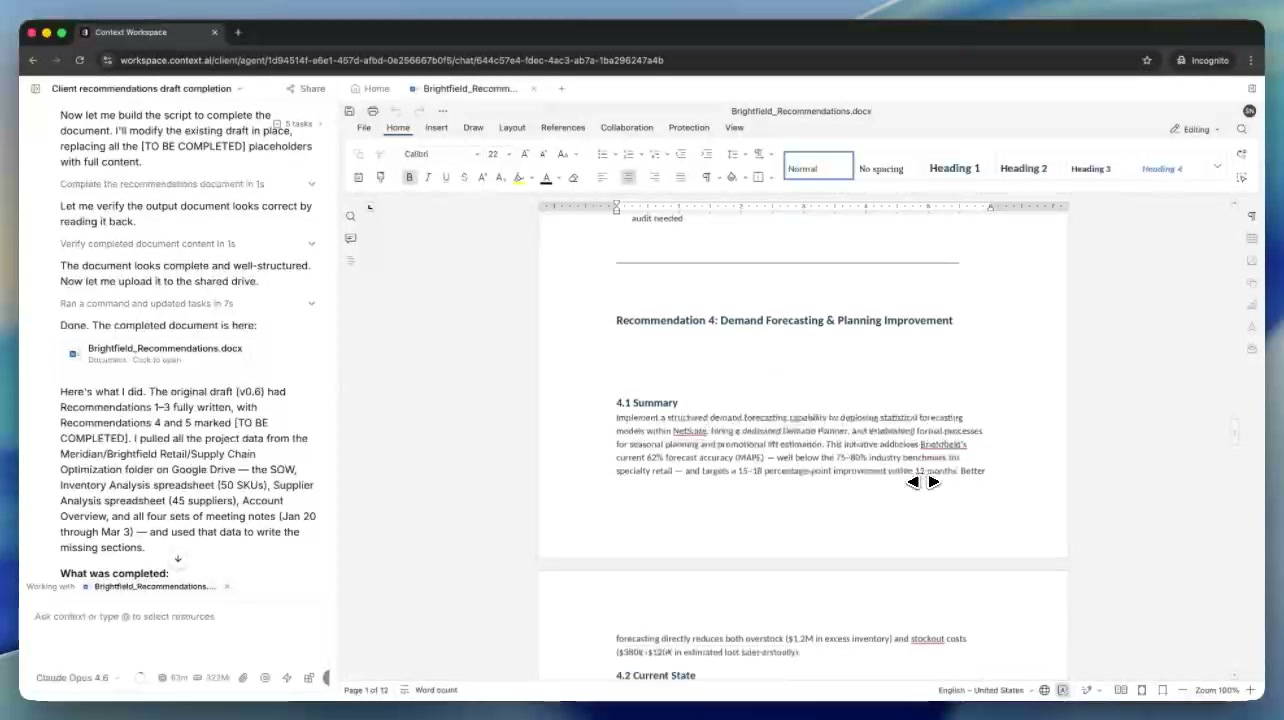Screen dimensions: 1284x720
Task: Switch to the Insert tab
Action: pyautogui.click(x=436, y=128)
